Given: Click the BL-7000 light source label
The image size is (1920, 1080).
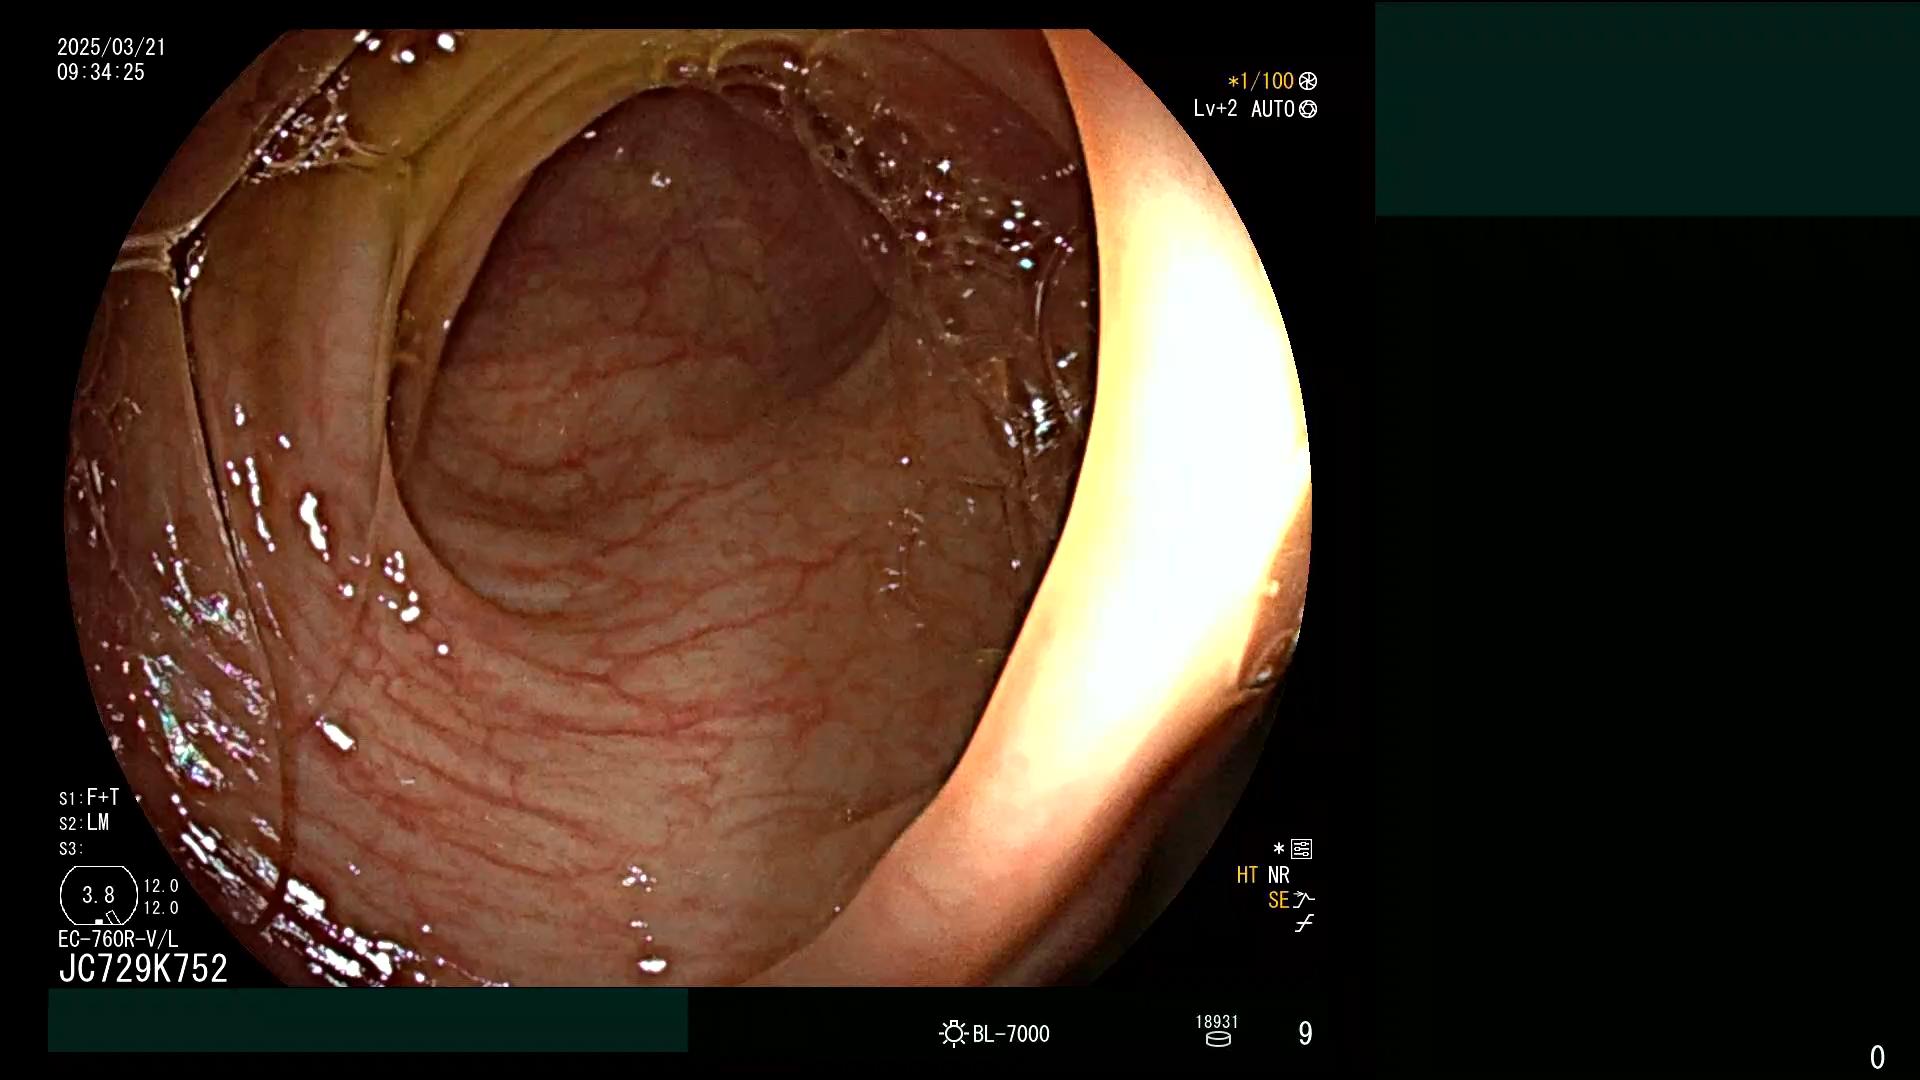Looking at the screenshot, I should [x=1011, y=1034].
